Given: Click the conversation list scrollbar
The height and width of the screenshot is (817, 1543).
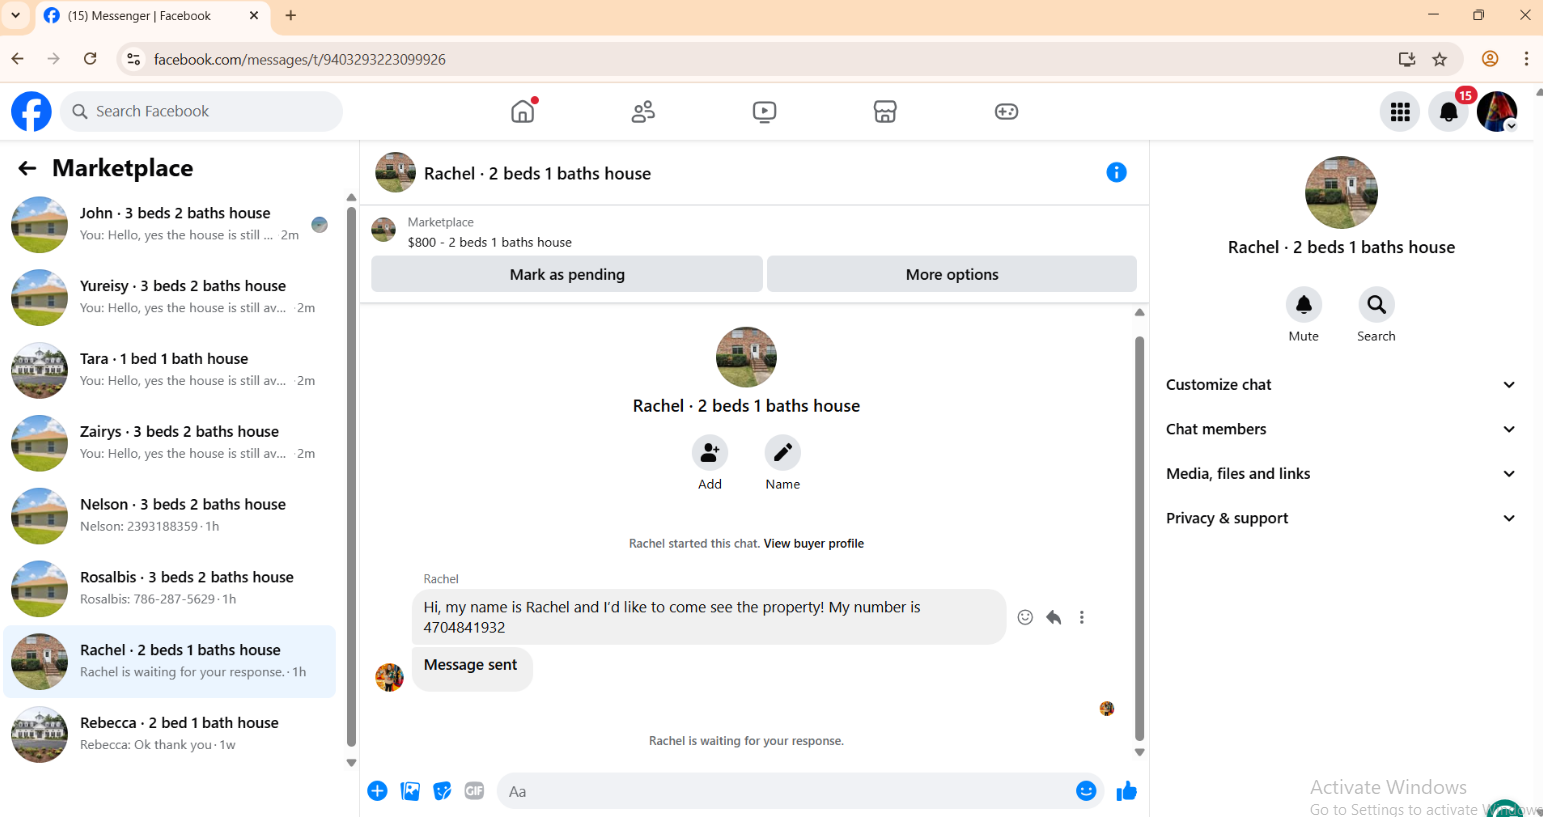Looking at the screenshot, I should point(351,476).
